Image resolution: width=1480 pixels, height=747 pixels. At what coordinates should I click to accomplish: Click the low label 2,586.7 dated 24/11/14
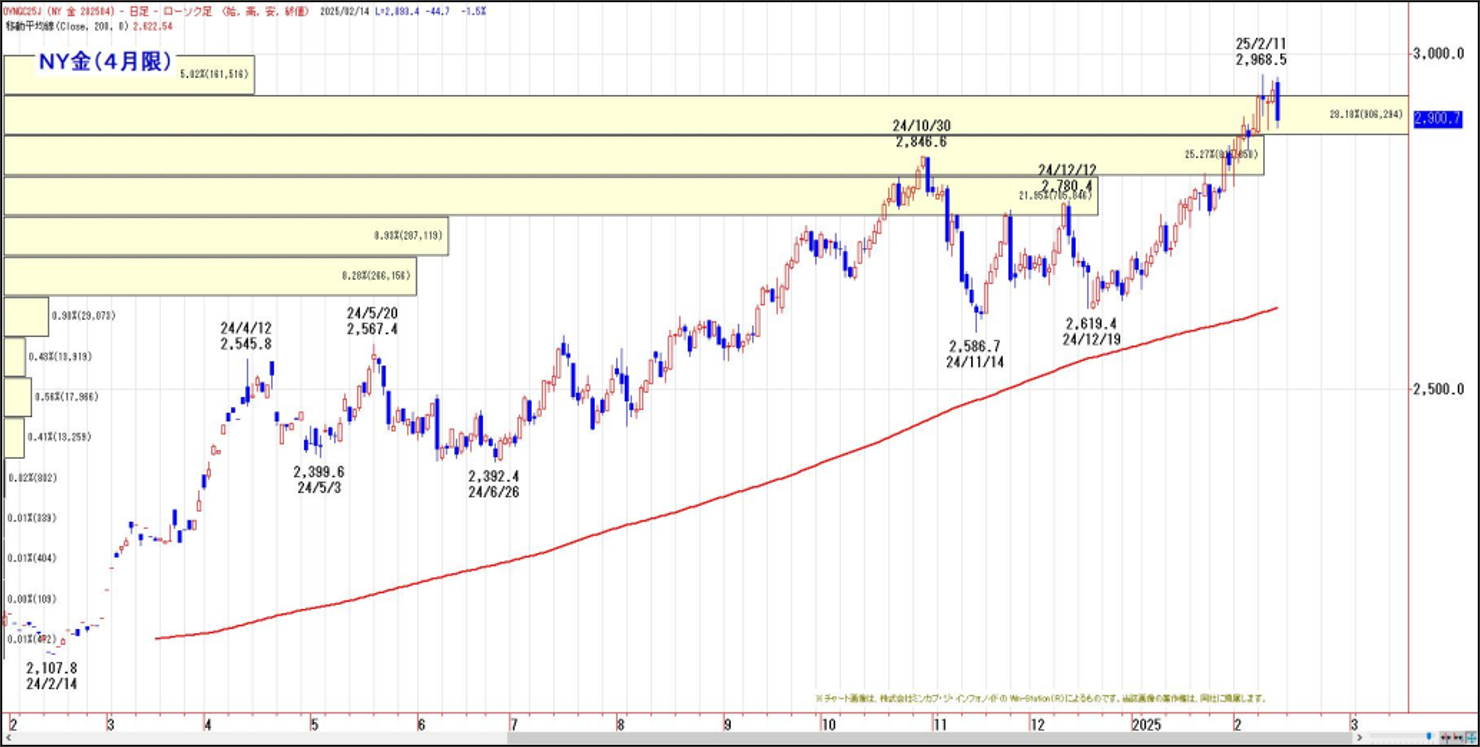tap(975, 353)
